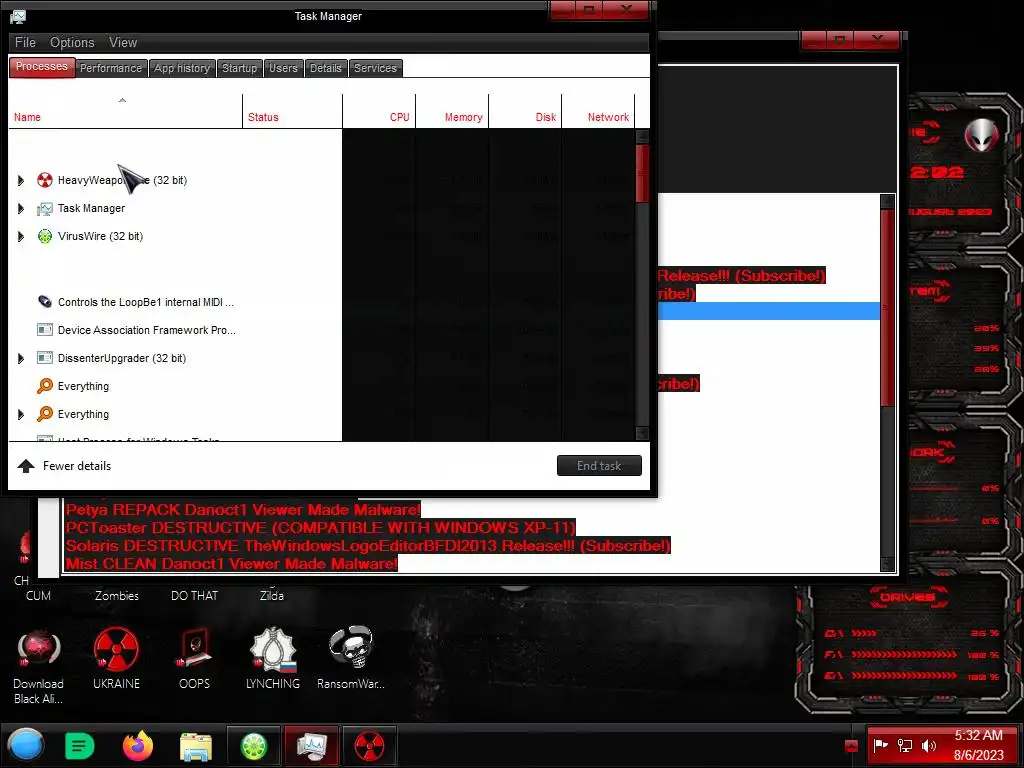Viewport: 1024px width, 768px height.
Task: Click the HeavyWeapon radiation process icon
Action: point(44,180)
